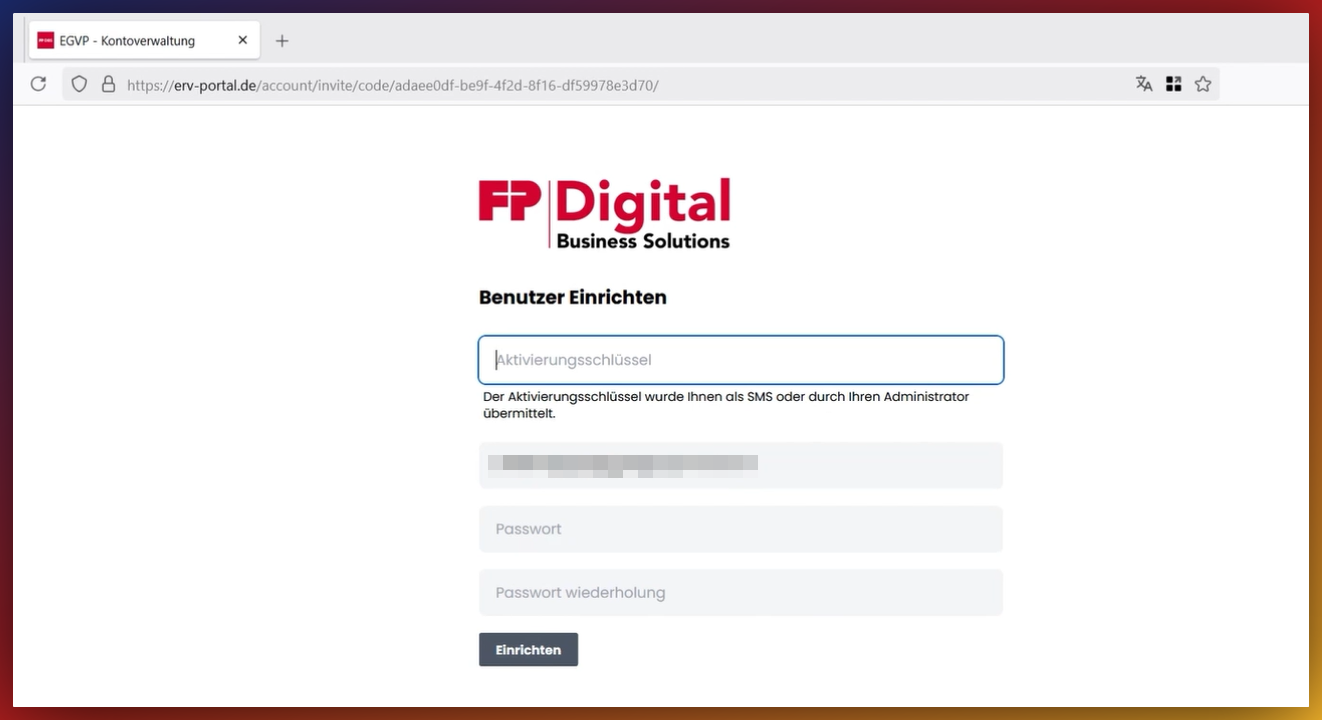Click the shield tracking protection icon
1322x720 pixels.
click(80, 85)
